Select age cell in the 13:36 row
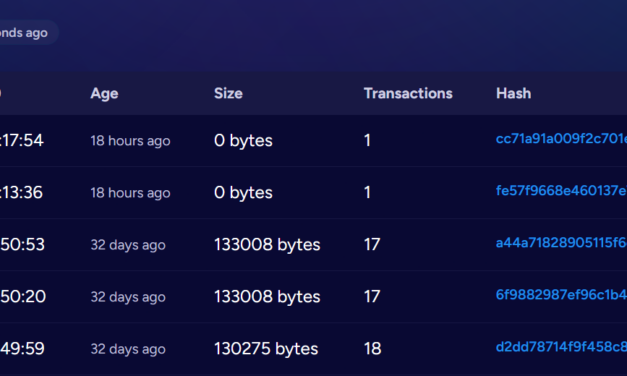 pyautogui.click(x=130, y=193)
